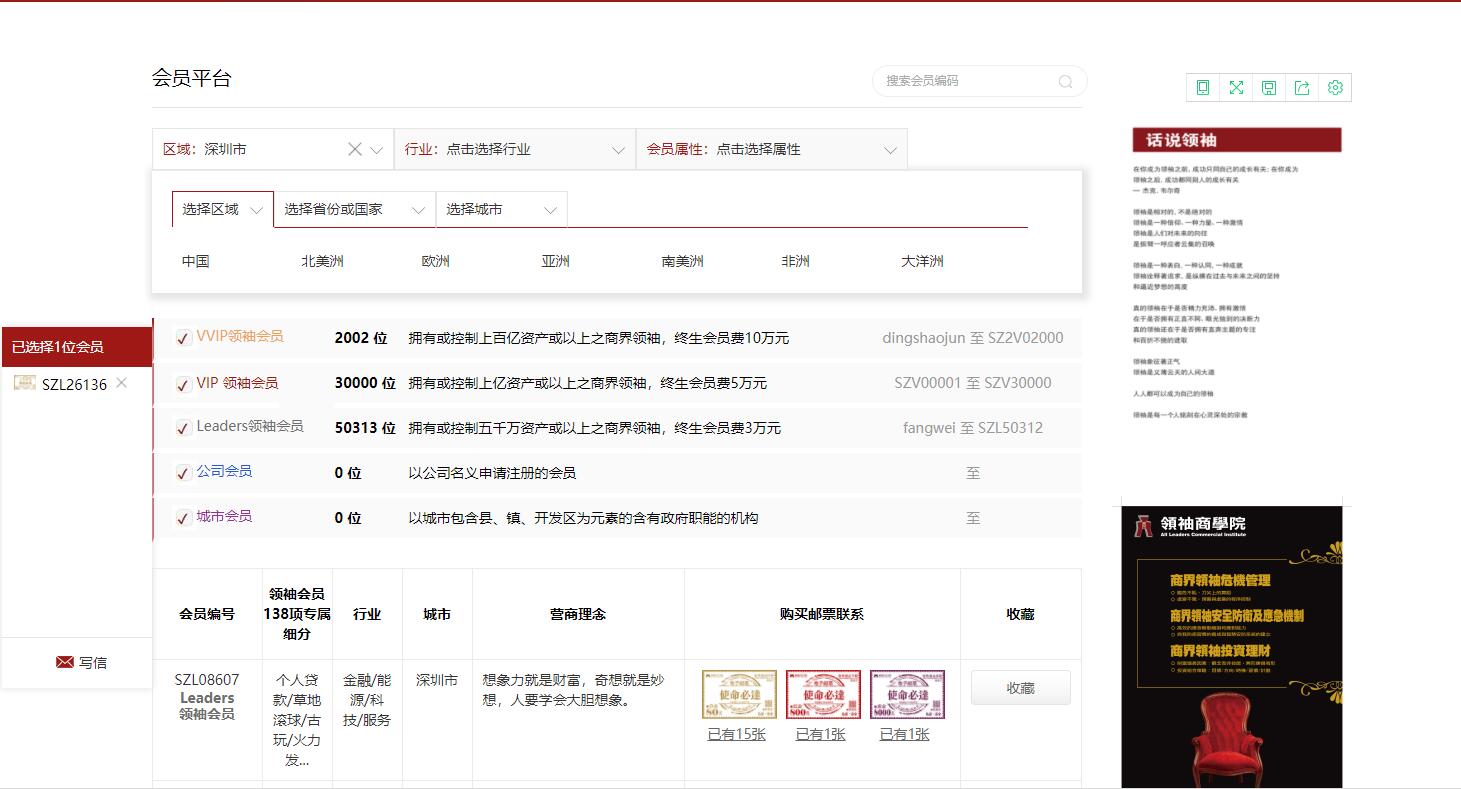The image size is (1461, 789).
Task: Remove selected member SZL26136
Action: pyautogui.click(x=122, y=383)
